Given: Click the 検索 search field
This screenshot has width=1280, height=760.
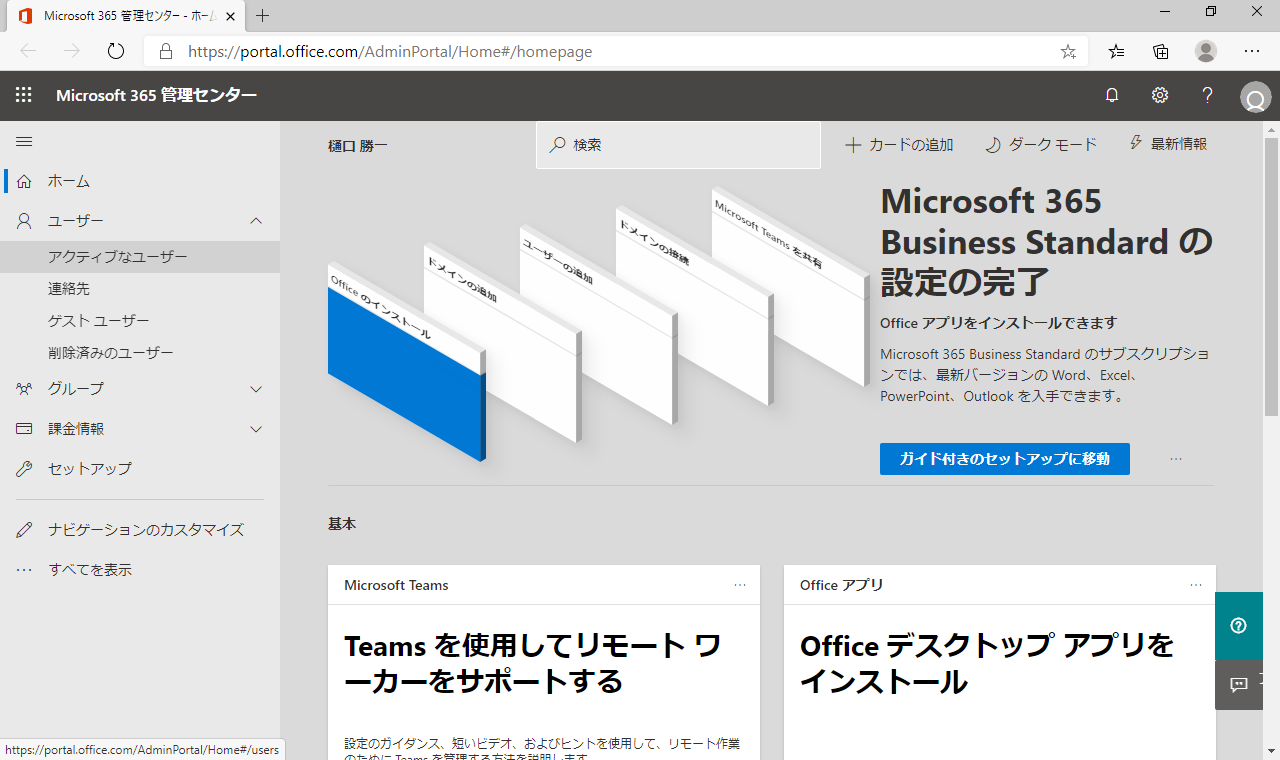Looking at the screenshot, I should coord(678,145).
